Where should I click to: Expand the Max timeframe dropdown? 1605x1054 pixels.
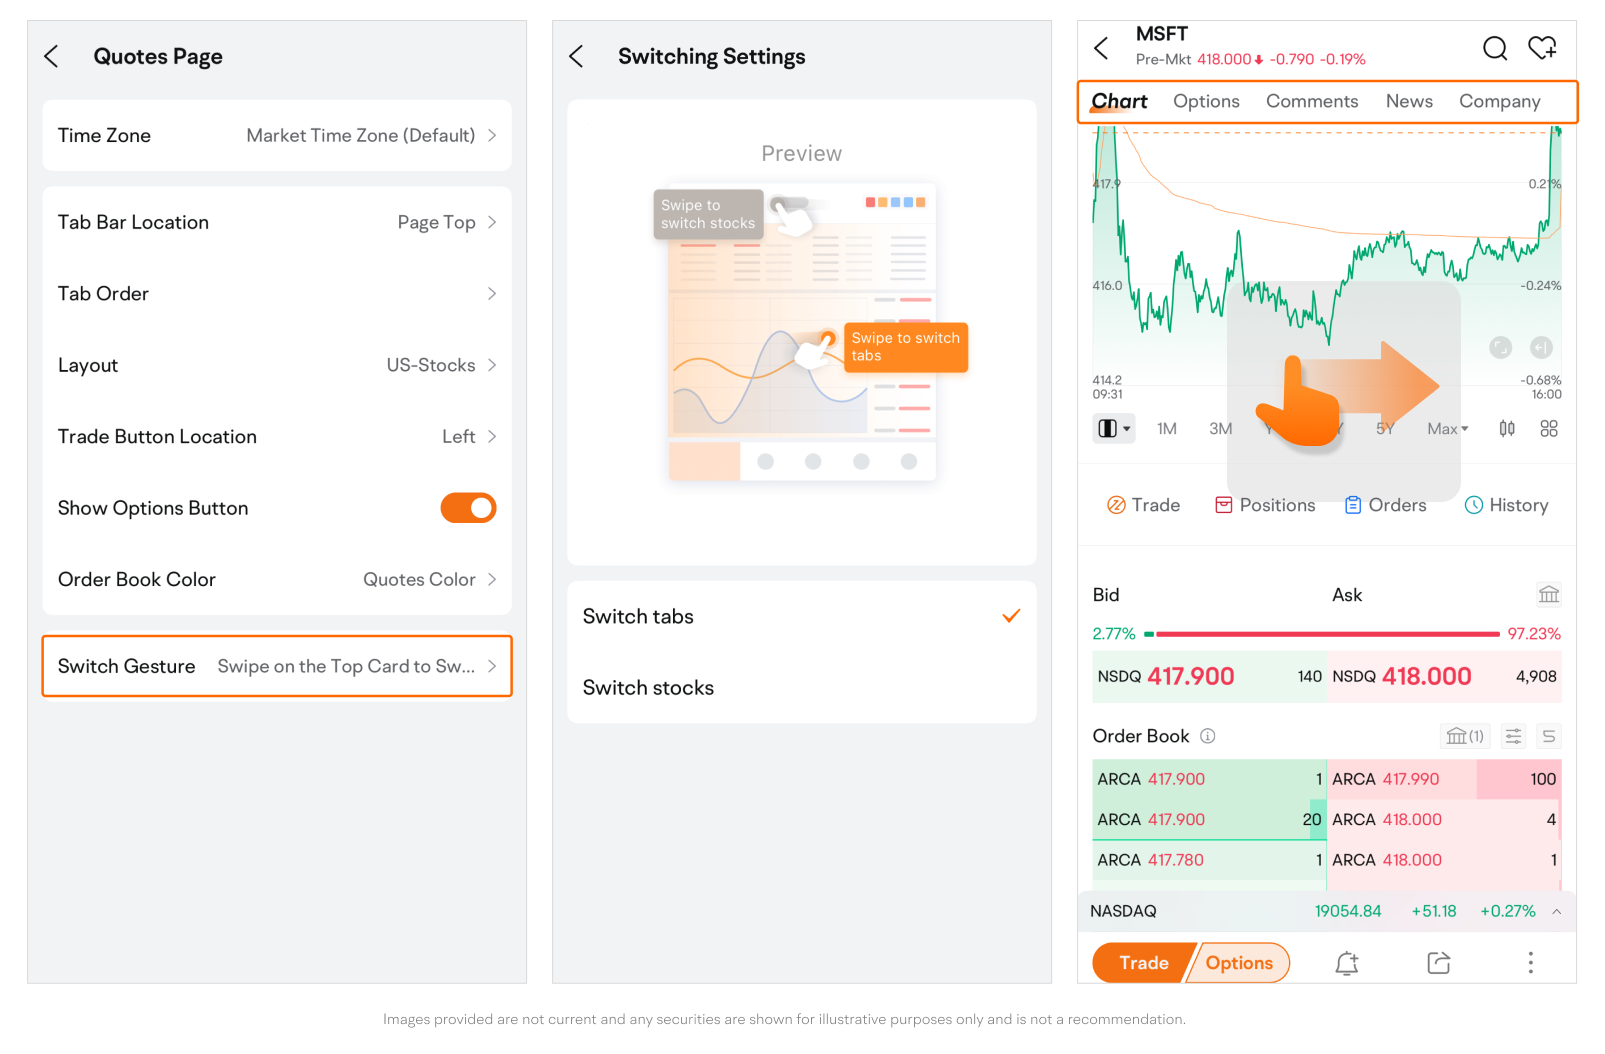1447,429
